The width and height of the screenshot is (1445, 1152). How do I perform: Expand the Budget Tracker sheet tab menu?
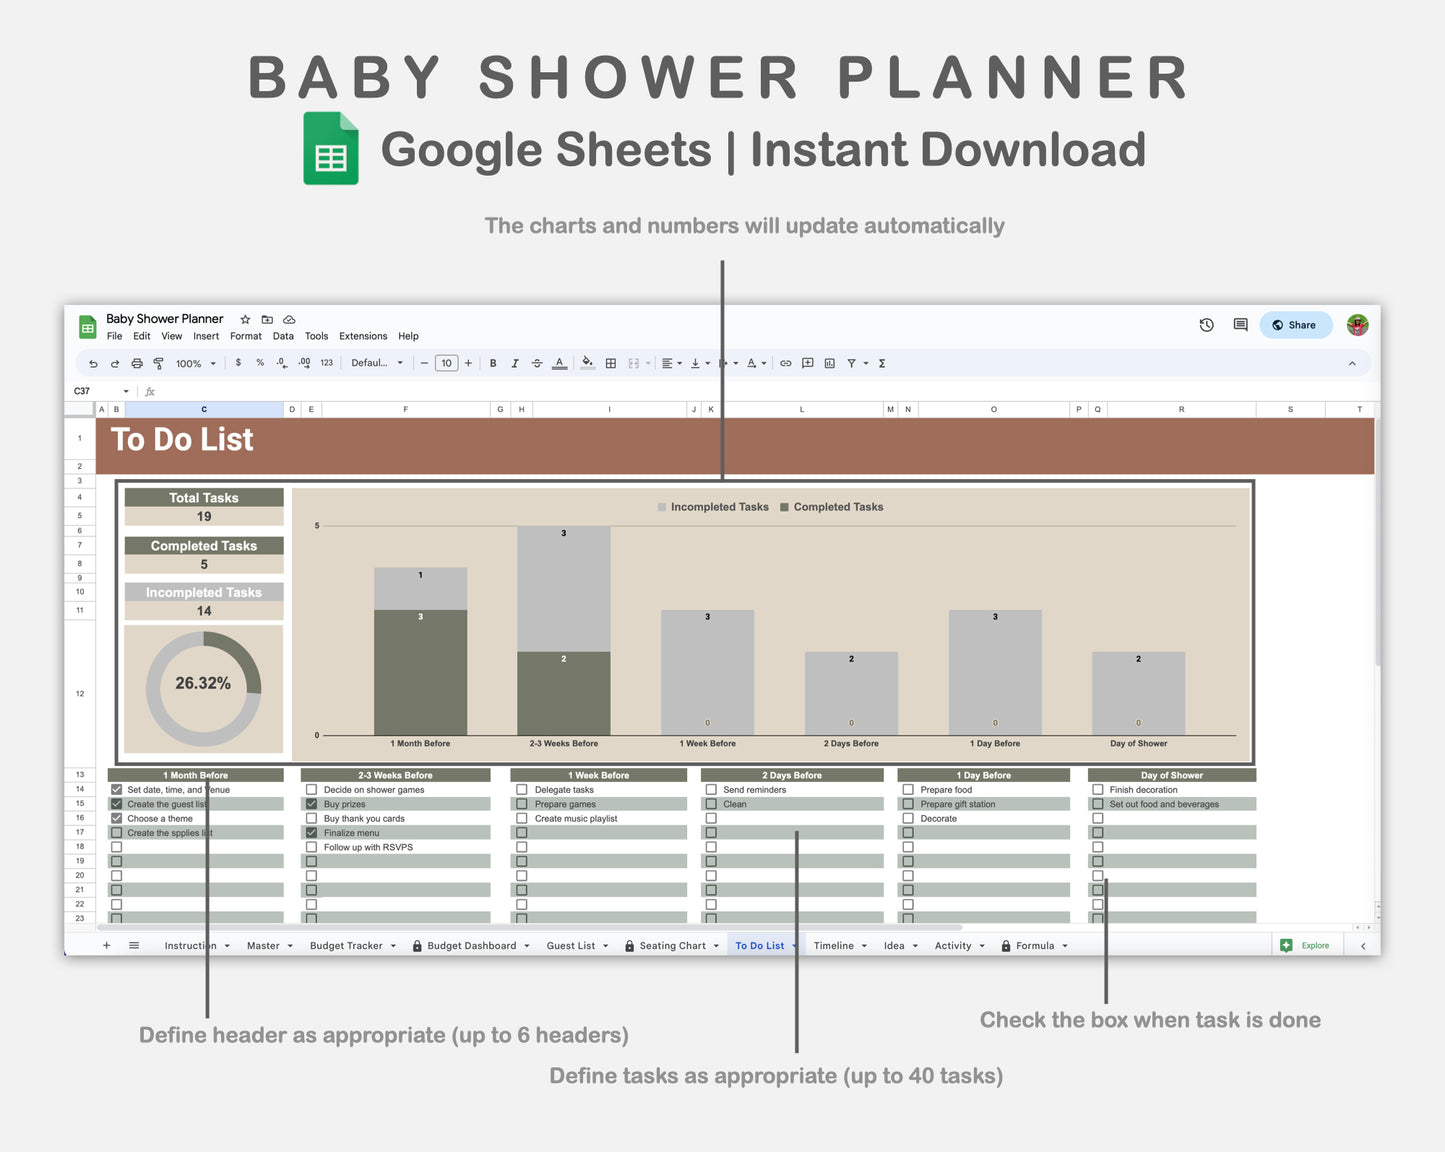393,945
